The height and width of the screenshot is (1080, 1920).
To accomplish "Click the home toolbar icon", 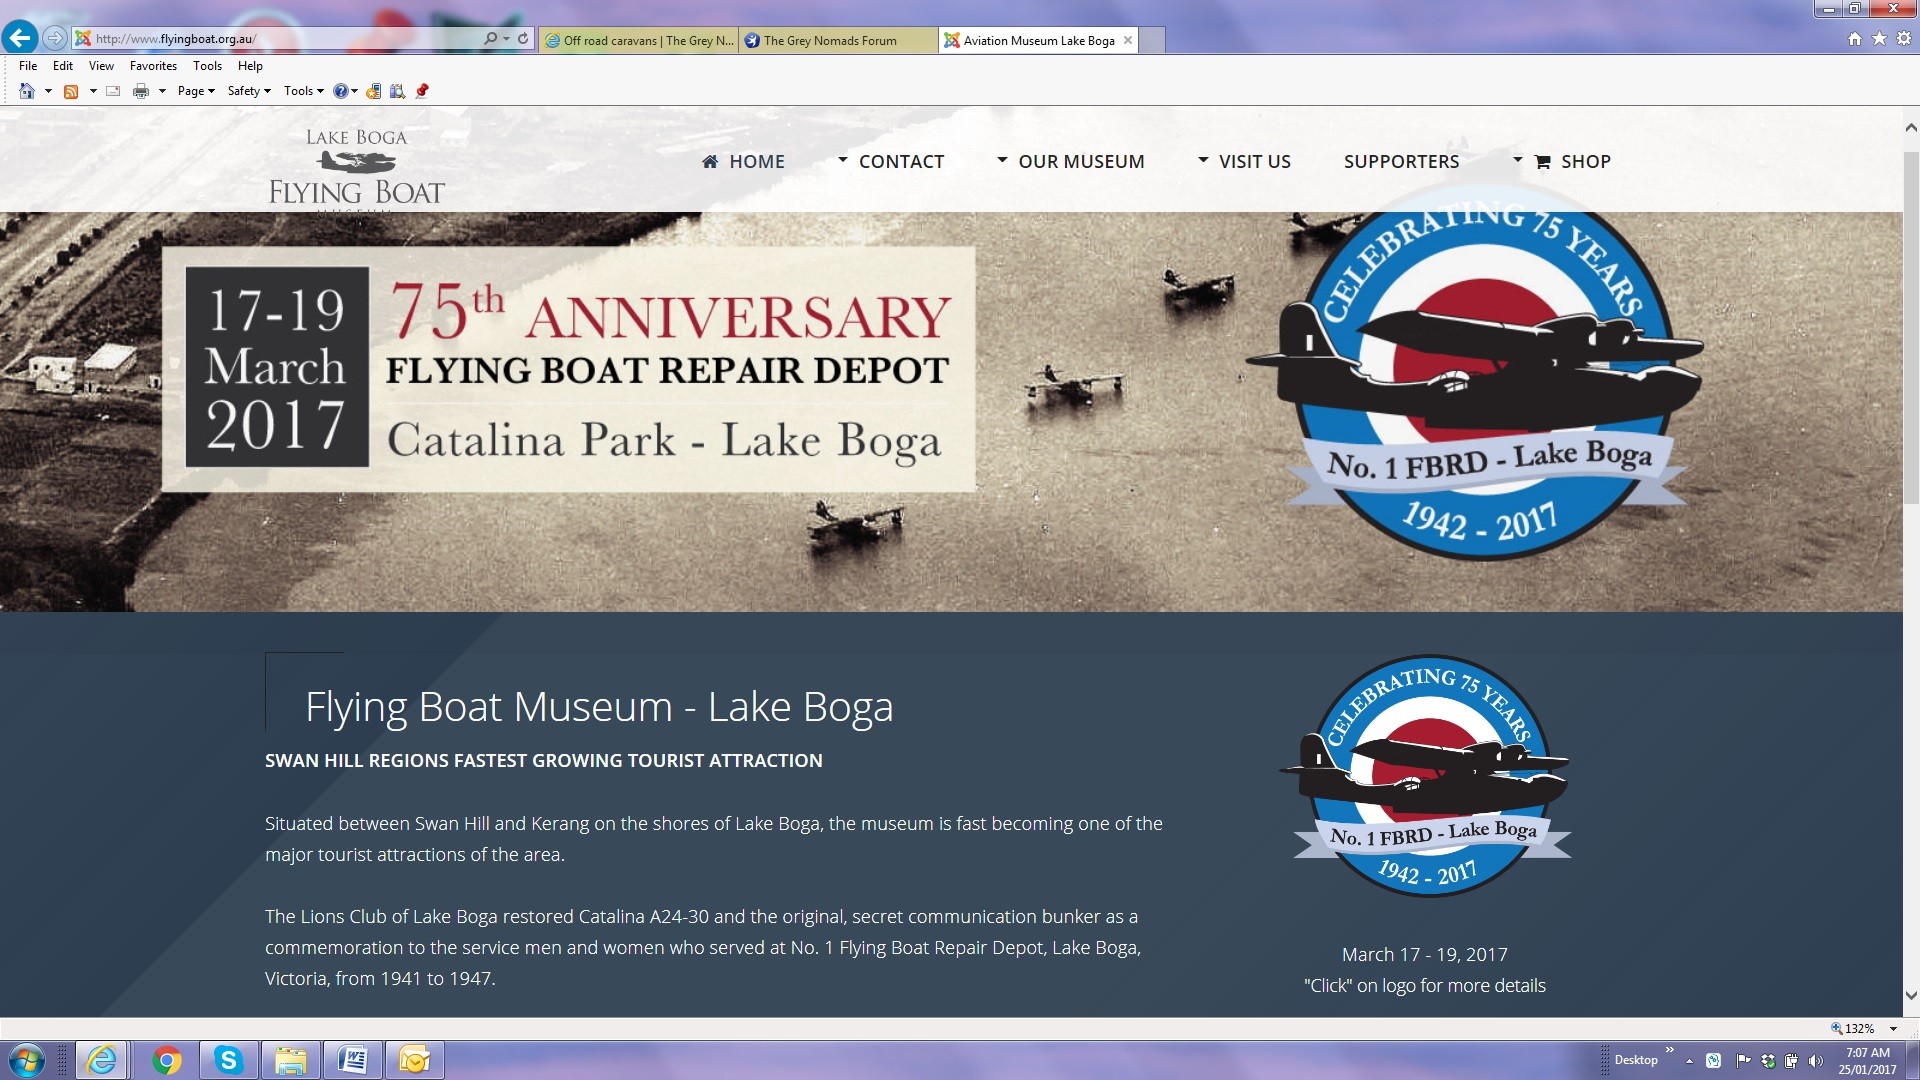I will pos(27,91).
